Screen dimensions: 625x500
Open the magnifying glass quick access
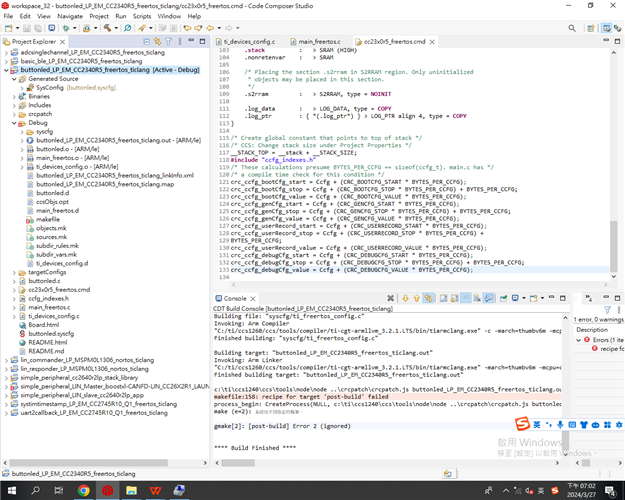(572, 28)
